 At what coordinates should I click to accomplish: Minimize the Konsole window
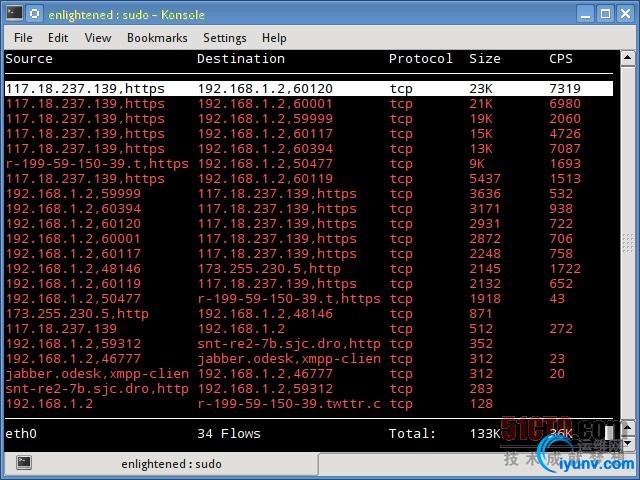586,14
